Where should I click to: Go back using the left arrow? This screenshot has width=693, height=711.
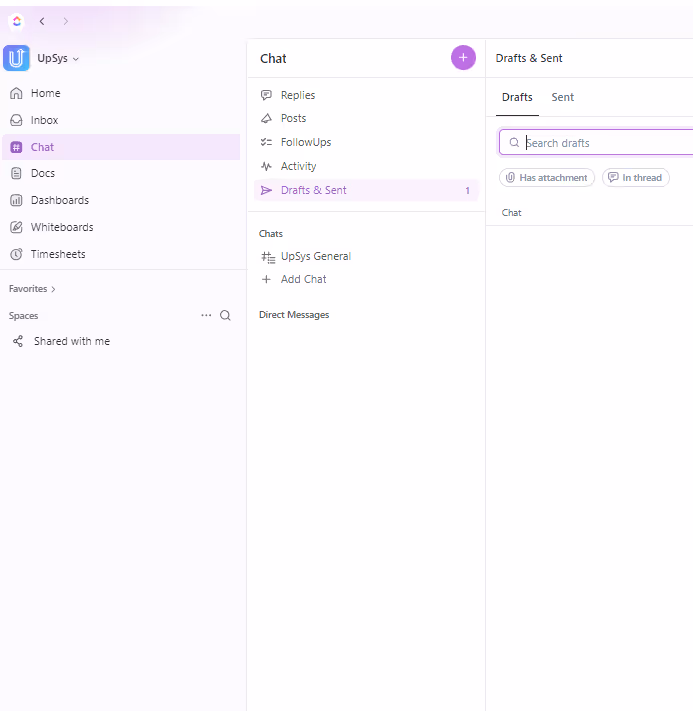click(42, 21)
